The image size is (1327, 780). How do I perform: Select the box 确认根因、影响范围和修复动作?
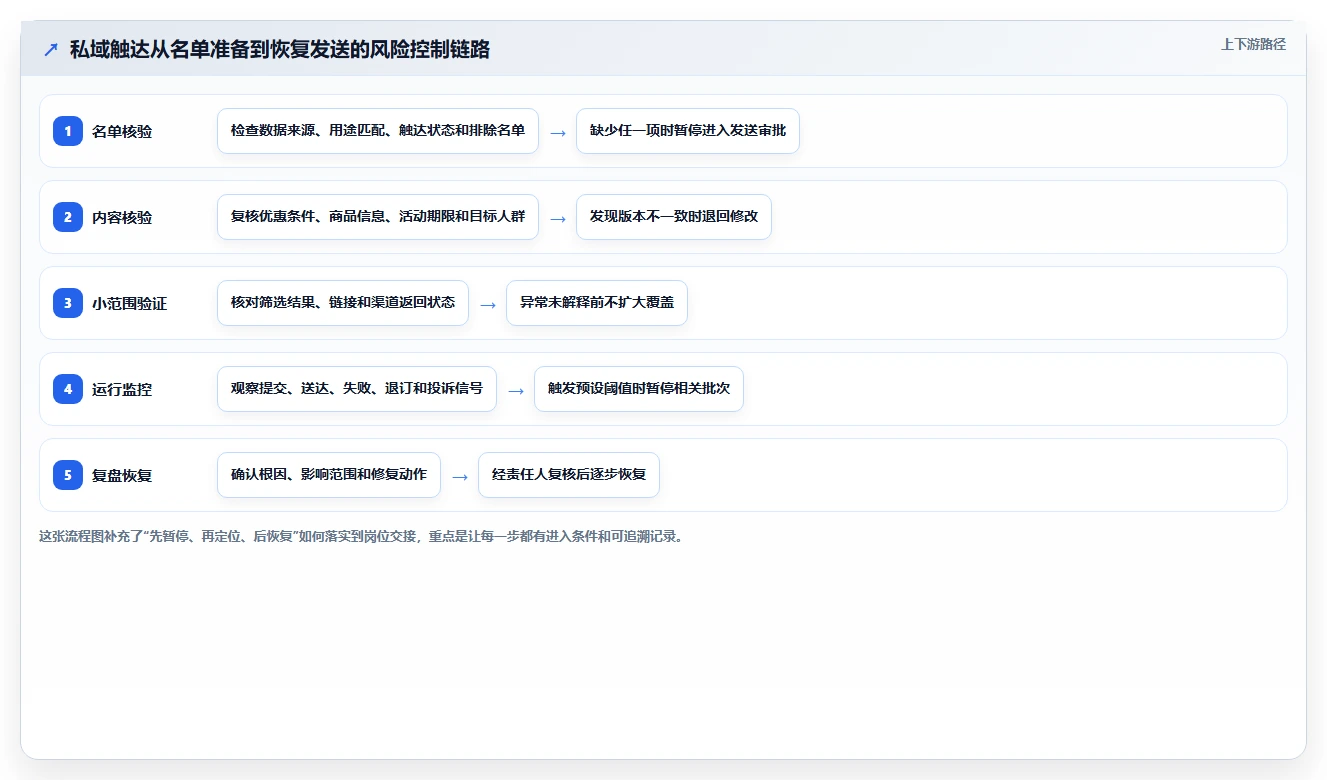[x=329, y=475]
